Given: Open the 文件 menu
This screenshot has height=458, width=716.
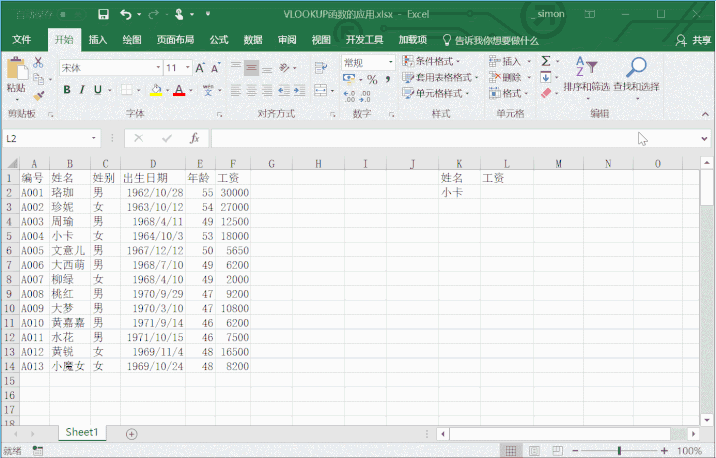Looking at the screenshot, I should [21, 40].
